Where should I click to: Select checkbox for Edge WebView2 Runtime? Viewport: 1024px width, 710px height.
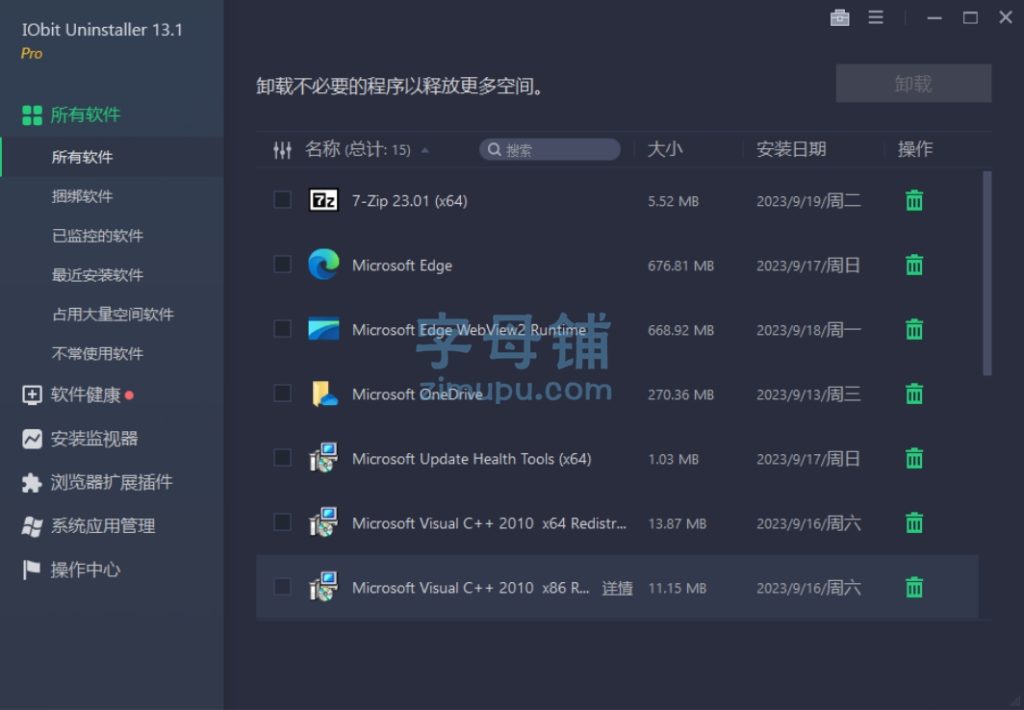282,328
